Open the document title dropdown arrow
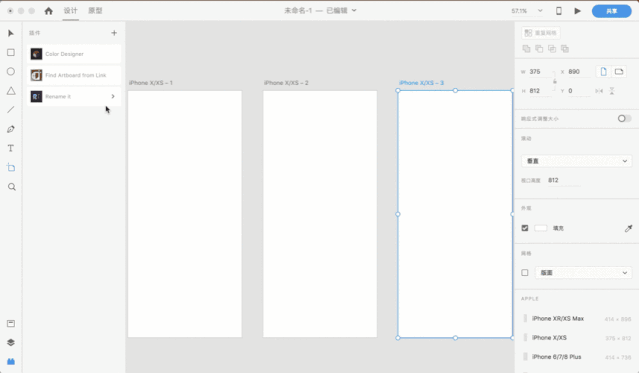This screenshot has width=639, height=373. click(x=354, y=11)
